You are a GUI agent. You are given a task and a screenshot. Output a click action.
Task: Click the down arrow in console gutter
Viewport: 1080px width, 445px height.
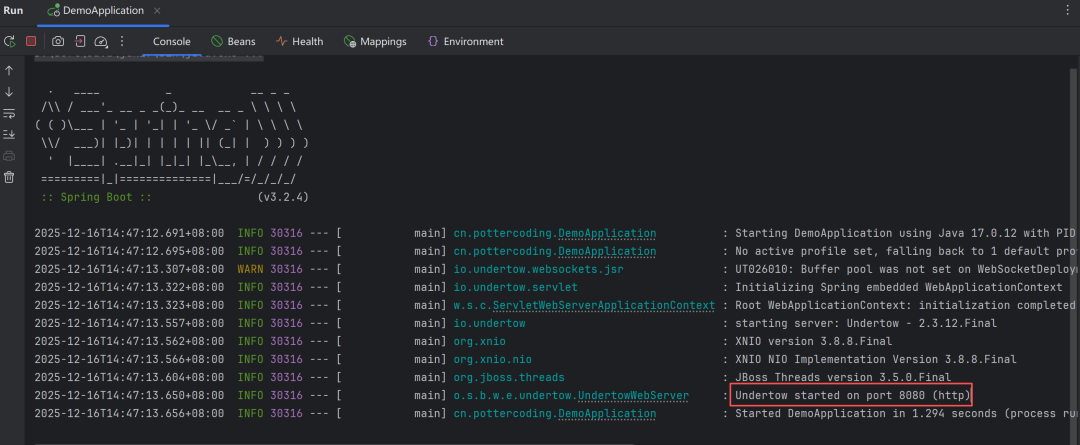(9, 92)
